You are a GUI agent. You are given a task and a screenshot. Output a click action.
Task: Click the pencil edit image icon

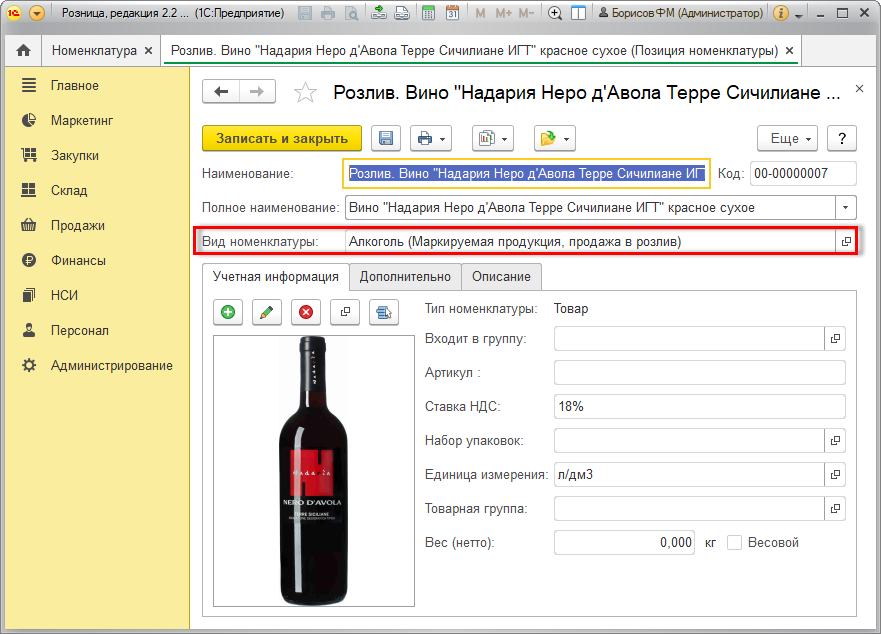coord(266,312)
